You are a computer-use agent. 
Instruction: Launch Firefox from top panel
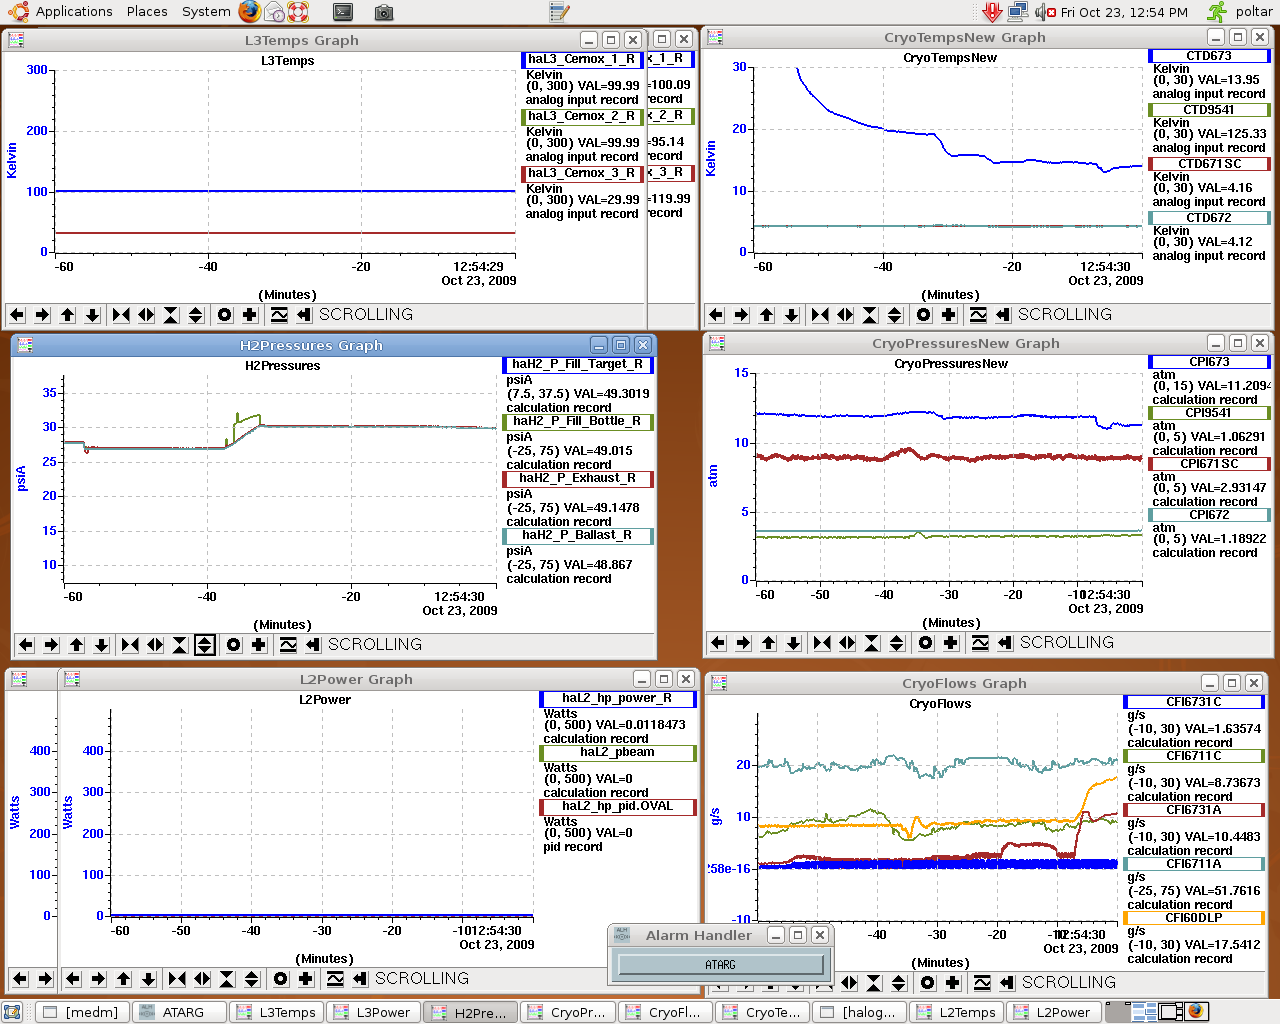coord(250,12)
